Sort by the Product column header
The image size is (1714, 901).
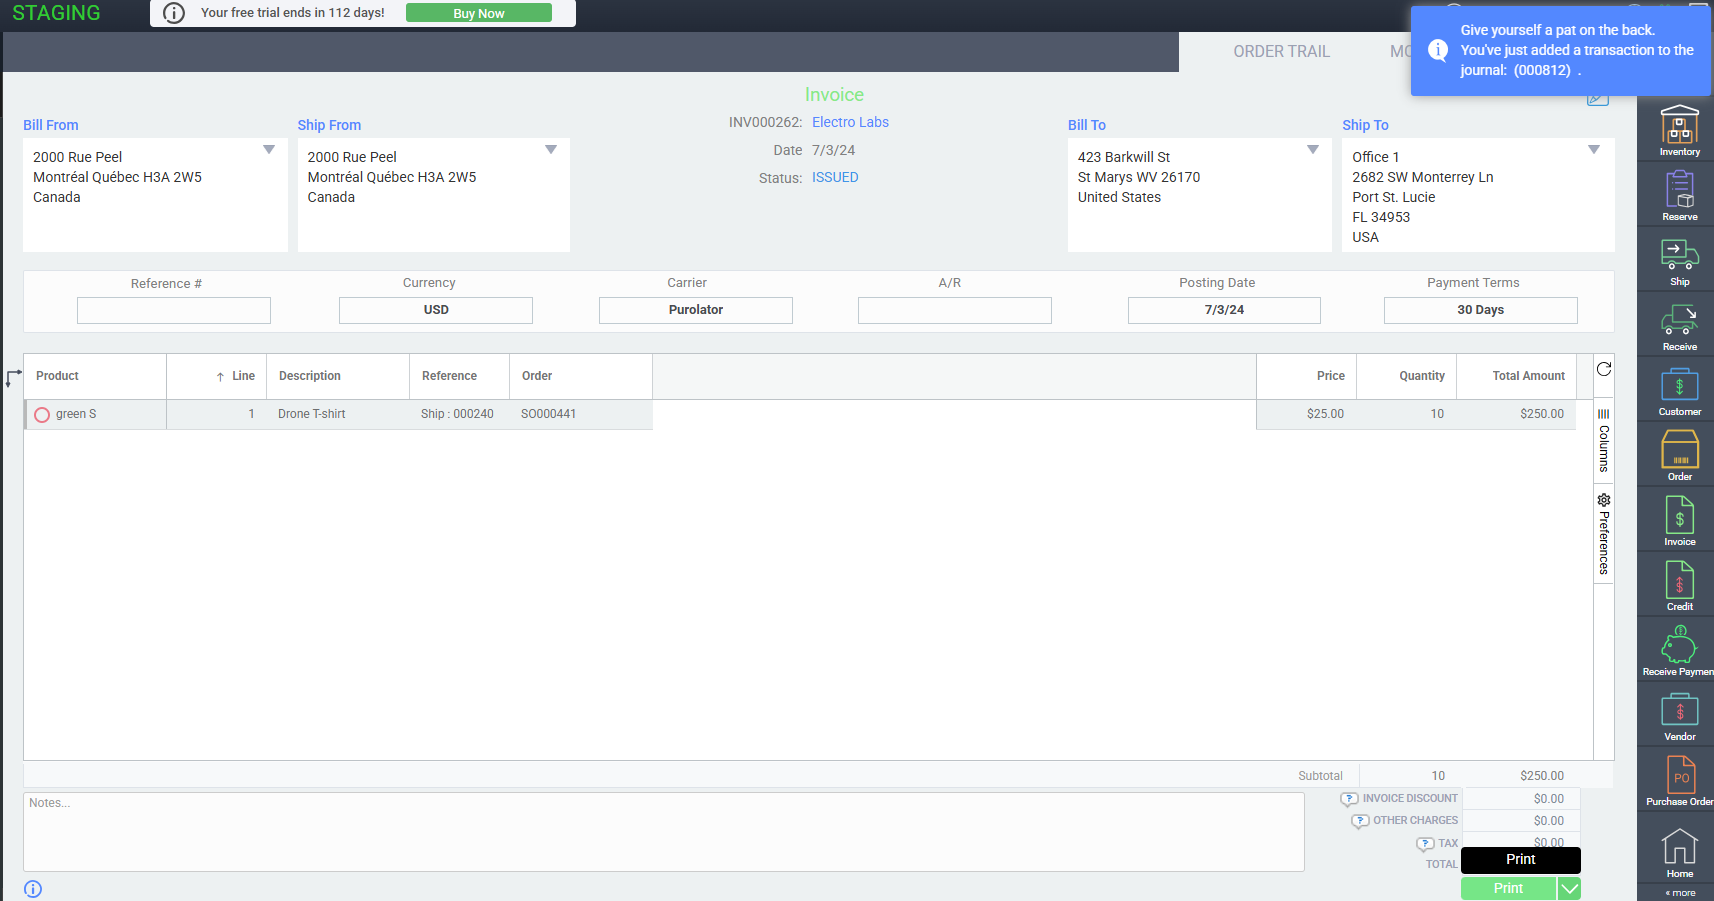[95, 376]
